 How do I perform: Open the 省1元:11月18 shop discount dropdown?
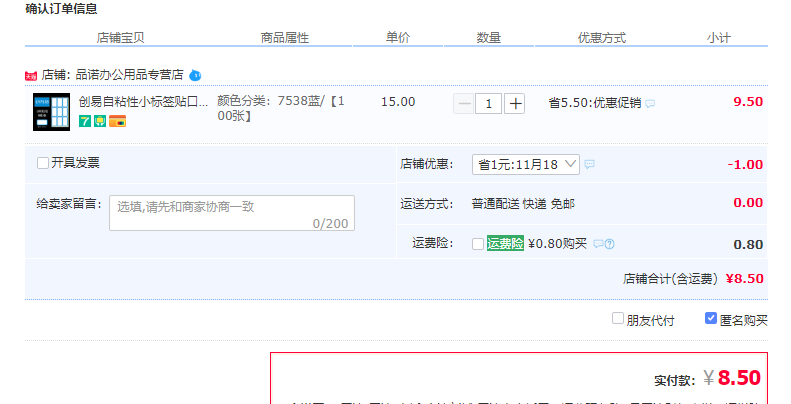point(526,164)
